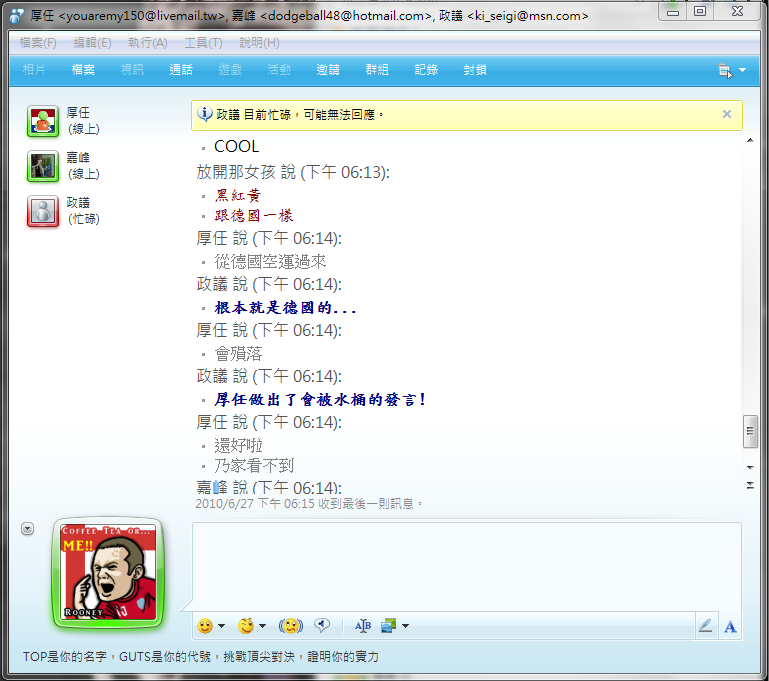This screenshot has height=681, width=769.
Task: Click 檔案 in the blue toolbar
Action: click(x=83, y=70)
